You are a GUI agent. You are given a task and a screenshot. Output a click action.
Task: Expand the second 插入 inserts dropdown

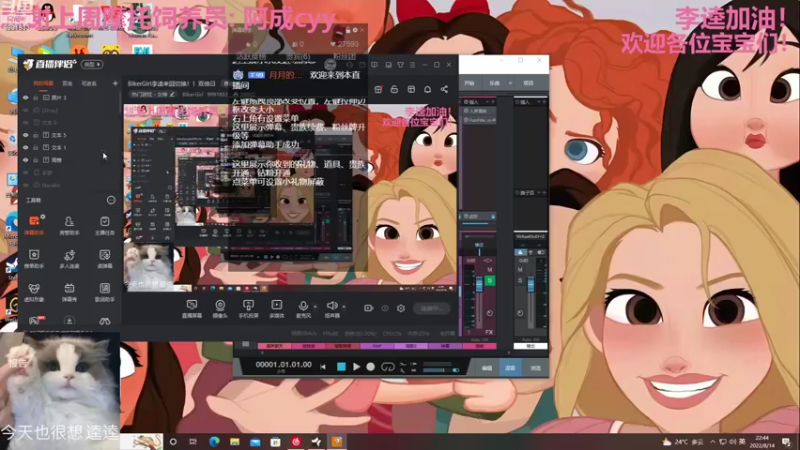click(x=539, y=102)
